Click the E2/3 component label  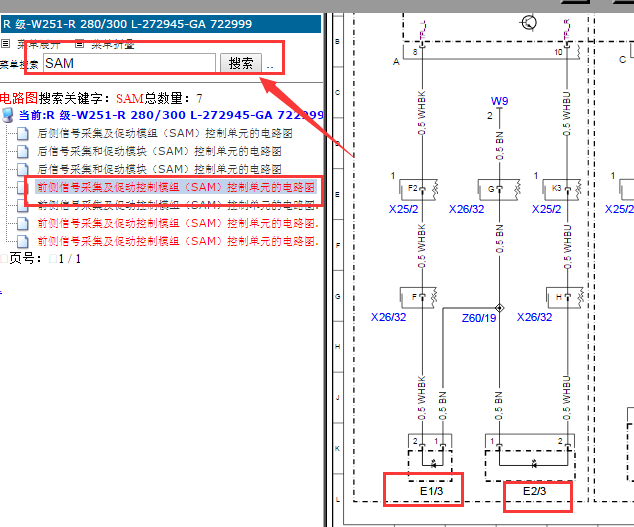point(534,491)
